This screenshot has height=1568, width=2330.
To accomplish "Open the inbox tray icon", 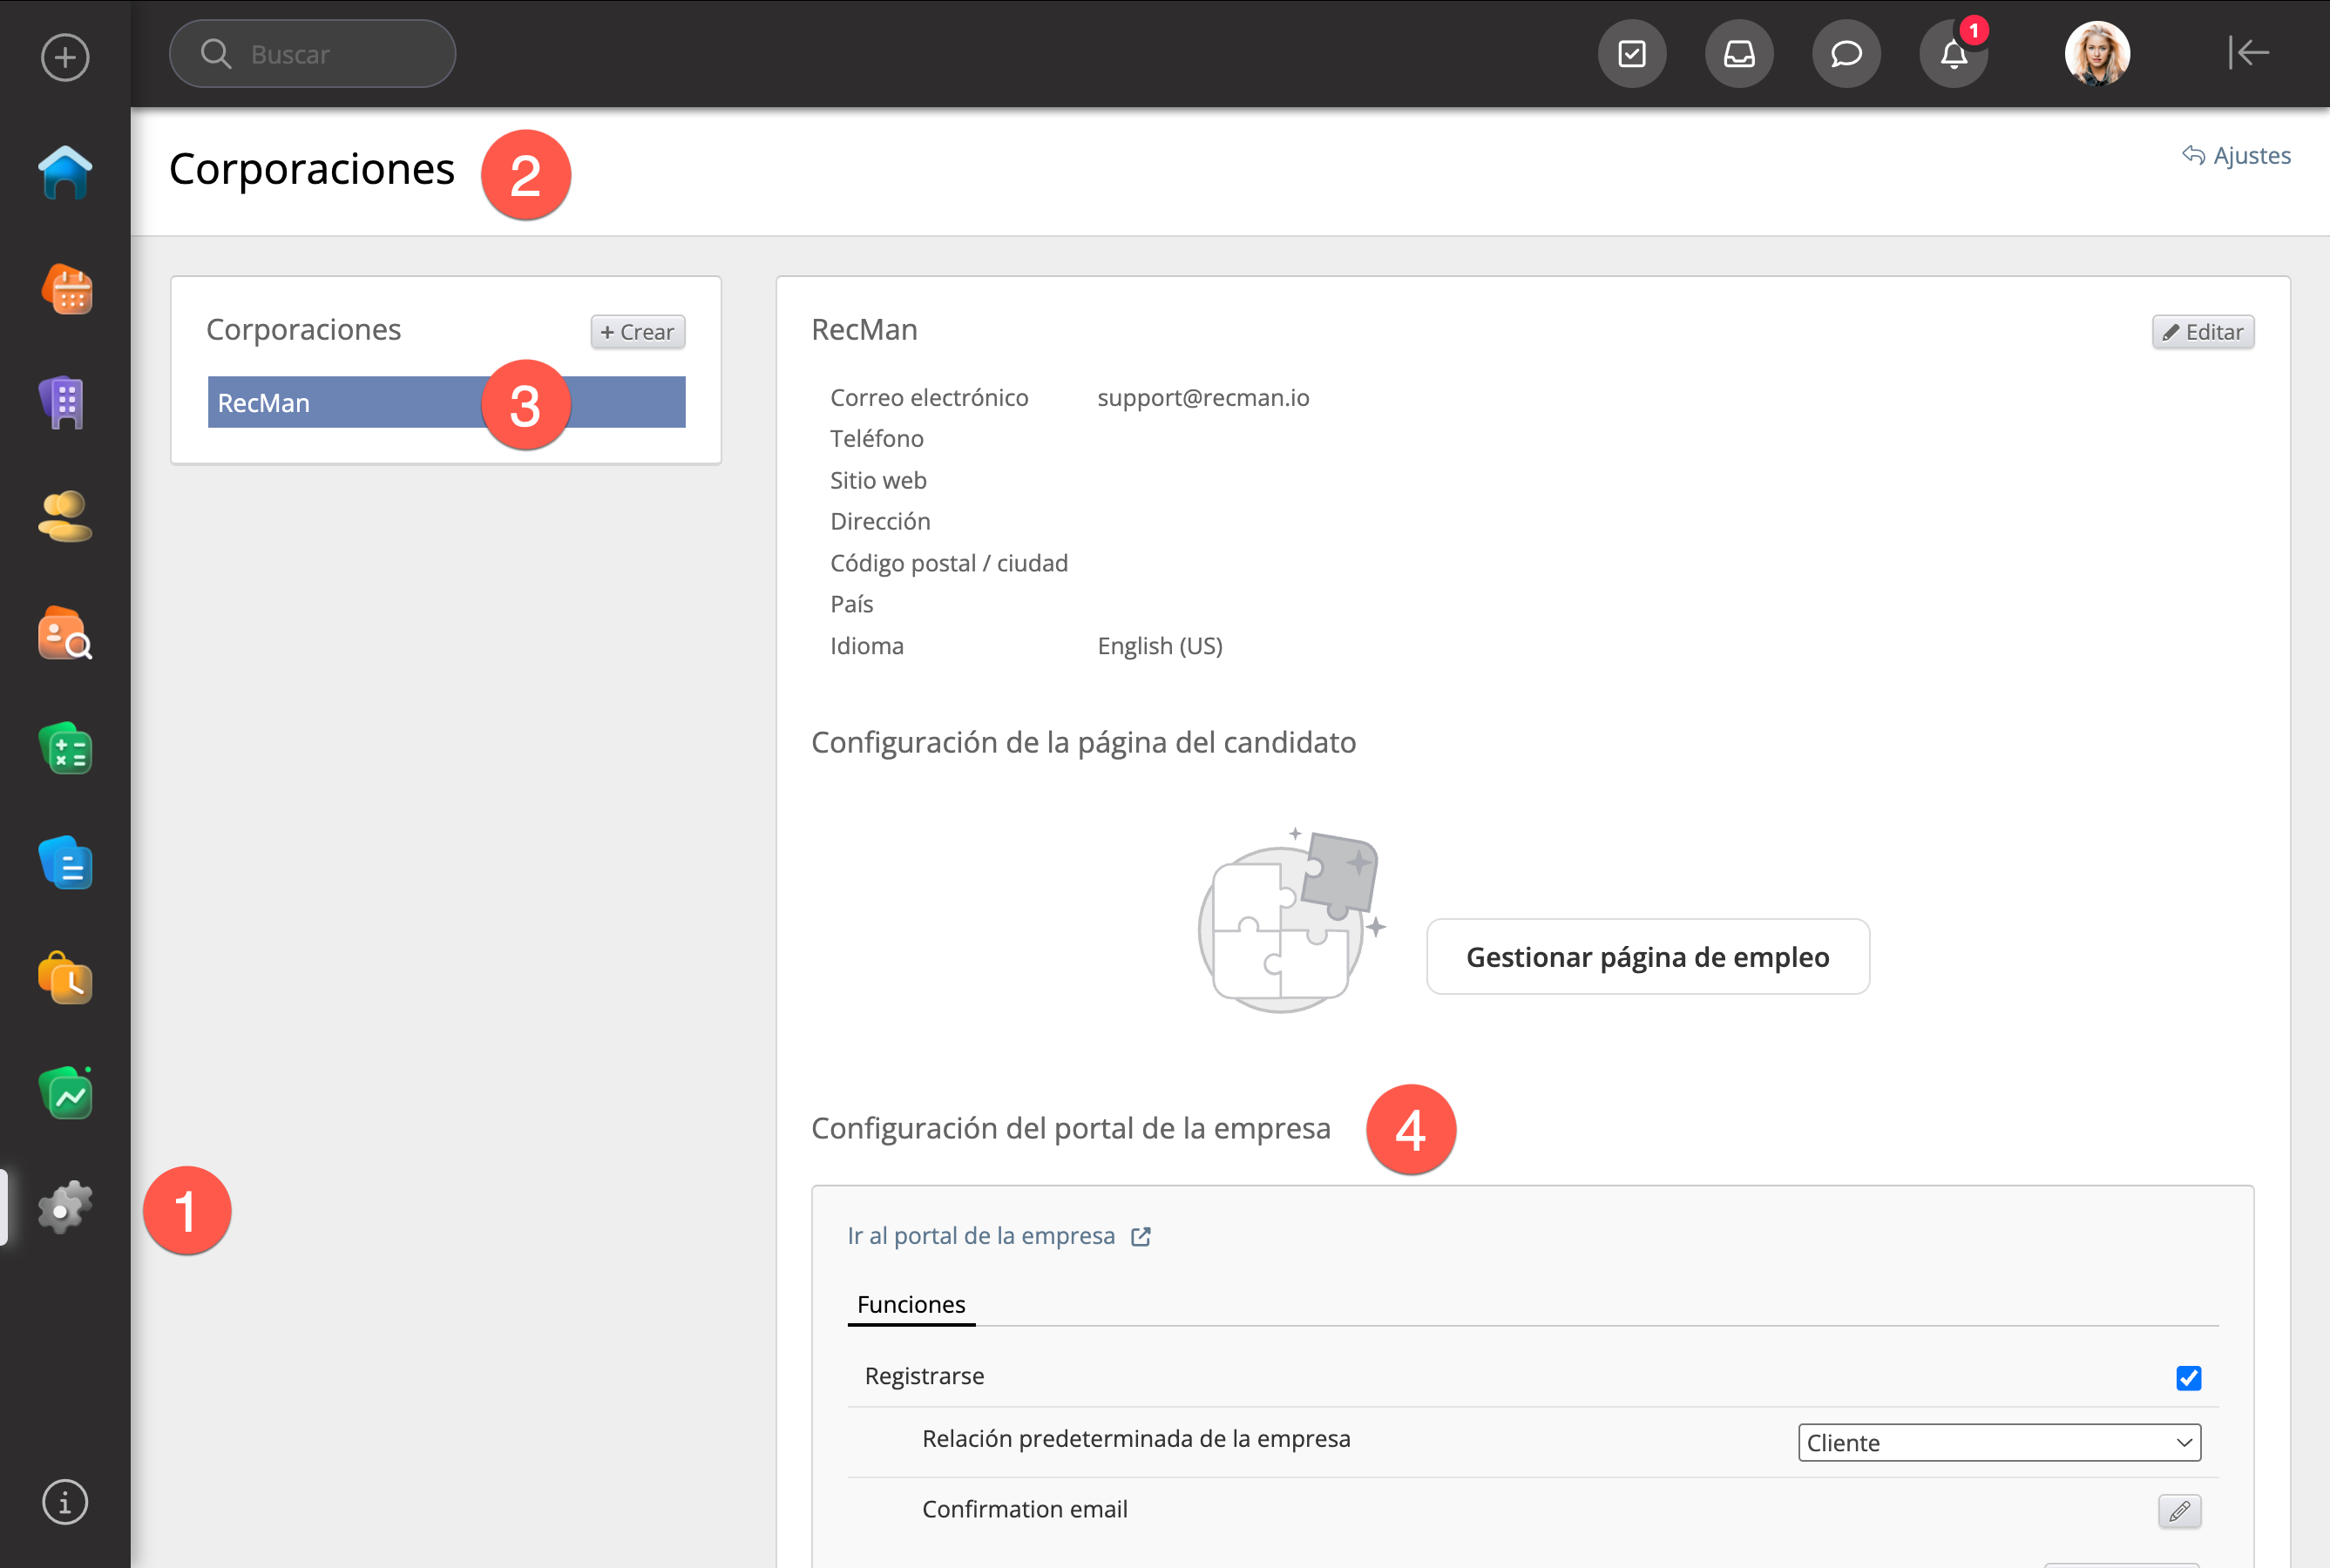I will tap(1739, 54).
